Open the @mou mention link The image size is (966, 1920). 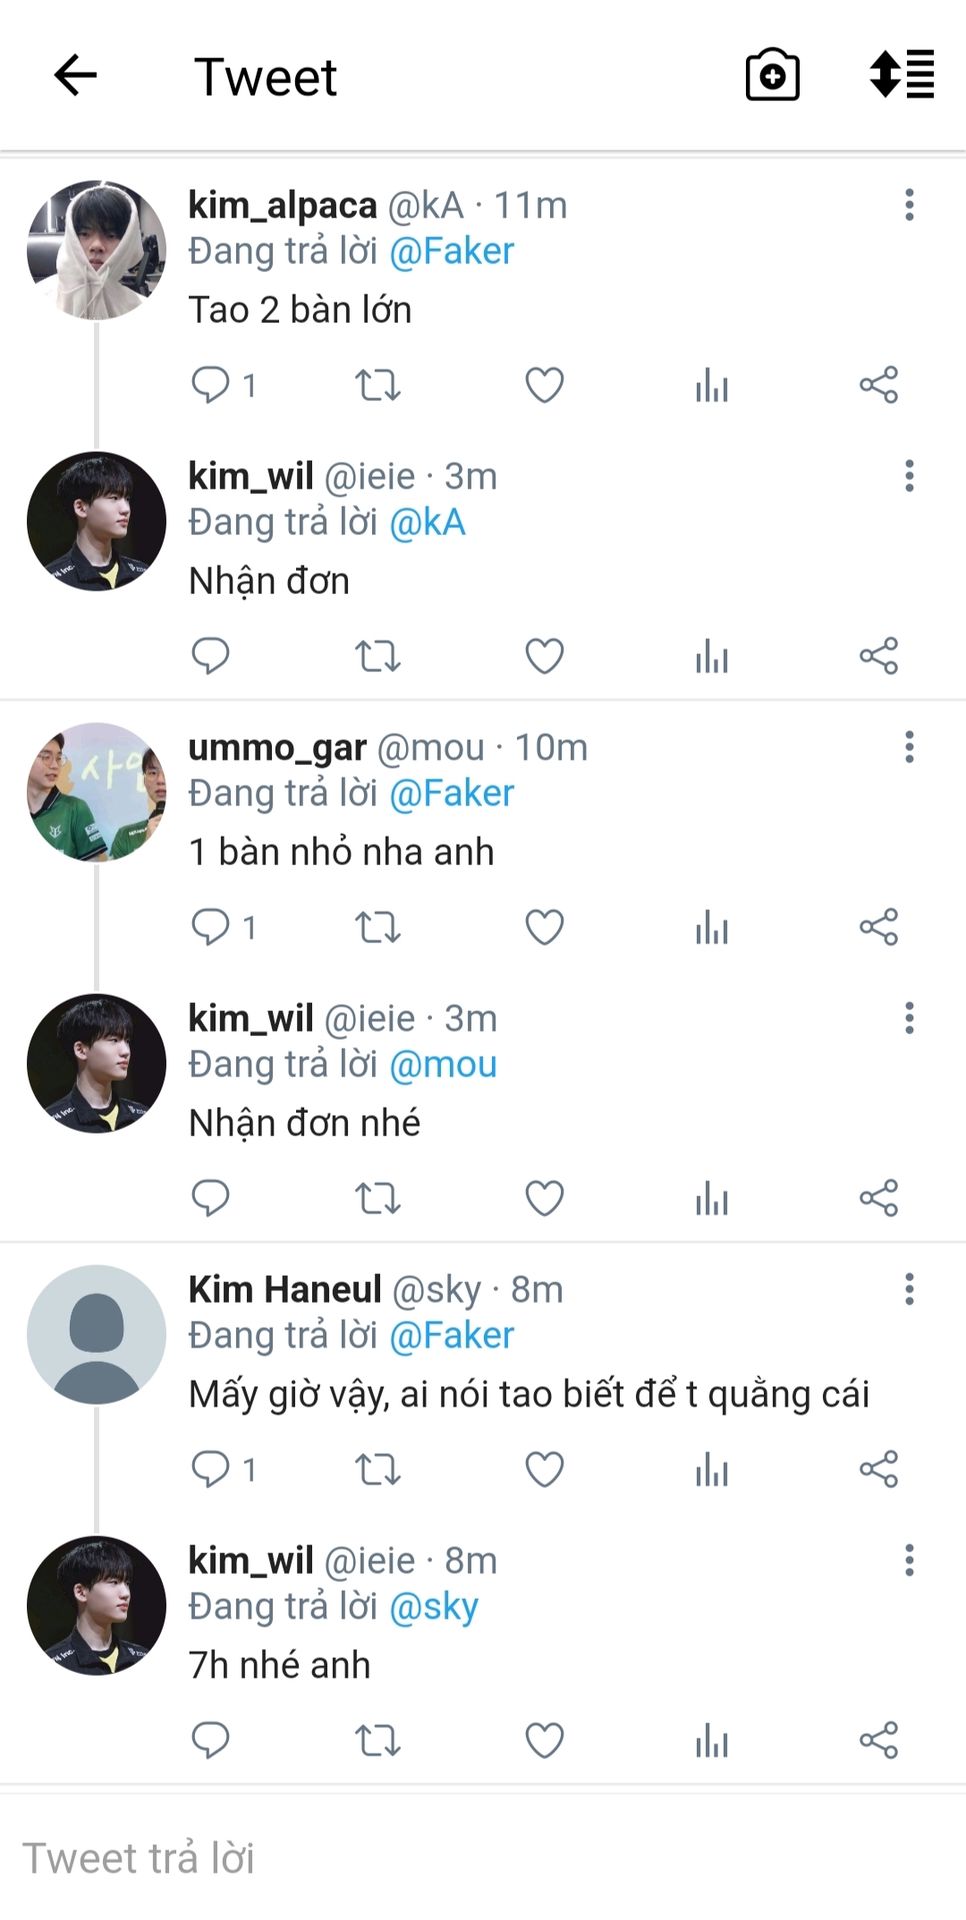click(x=442, y=1065)
